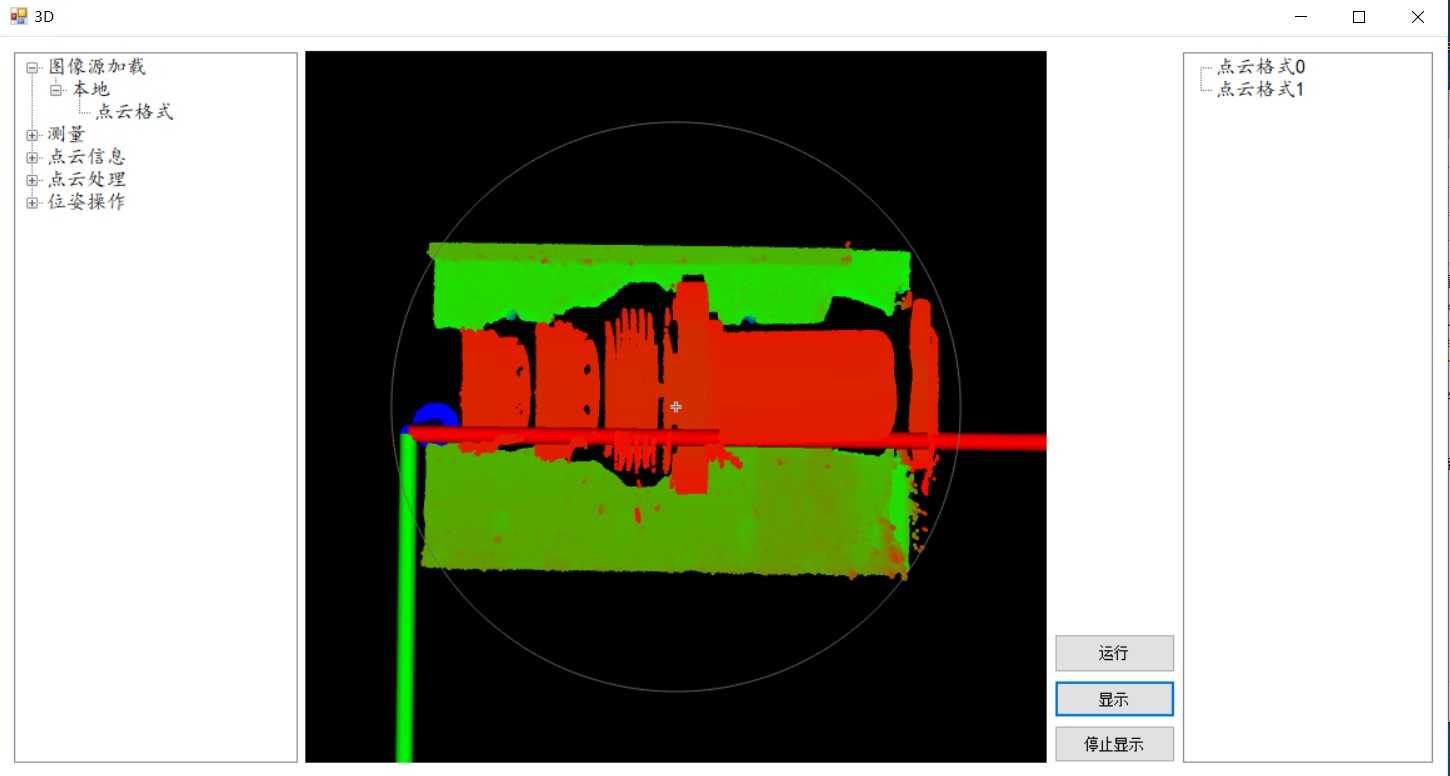The width and height of the screenshot is (1450, 776).
Task: Expand the 点云信息 node
Action: [x=33, y=157]
